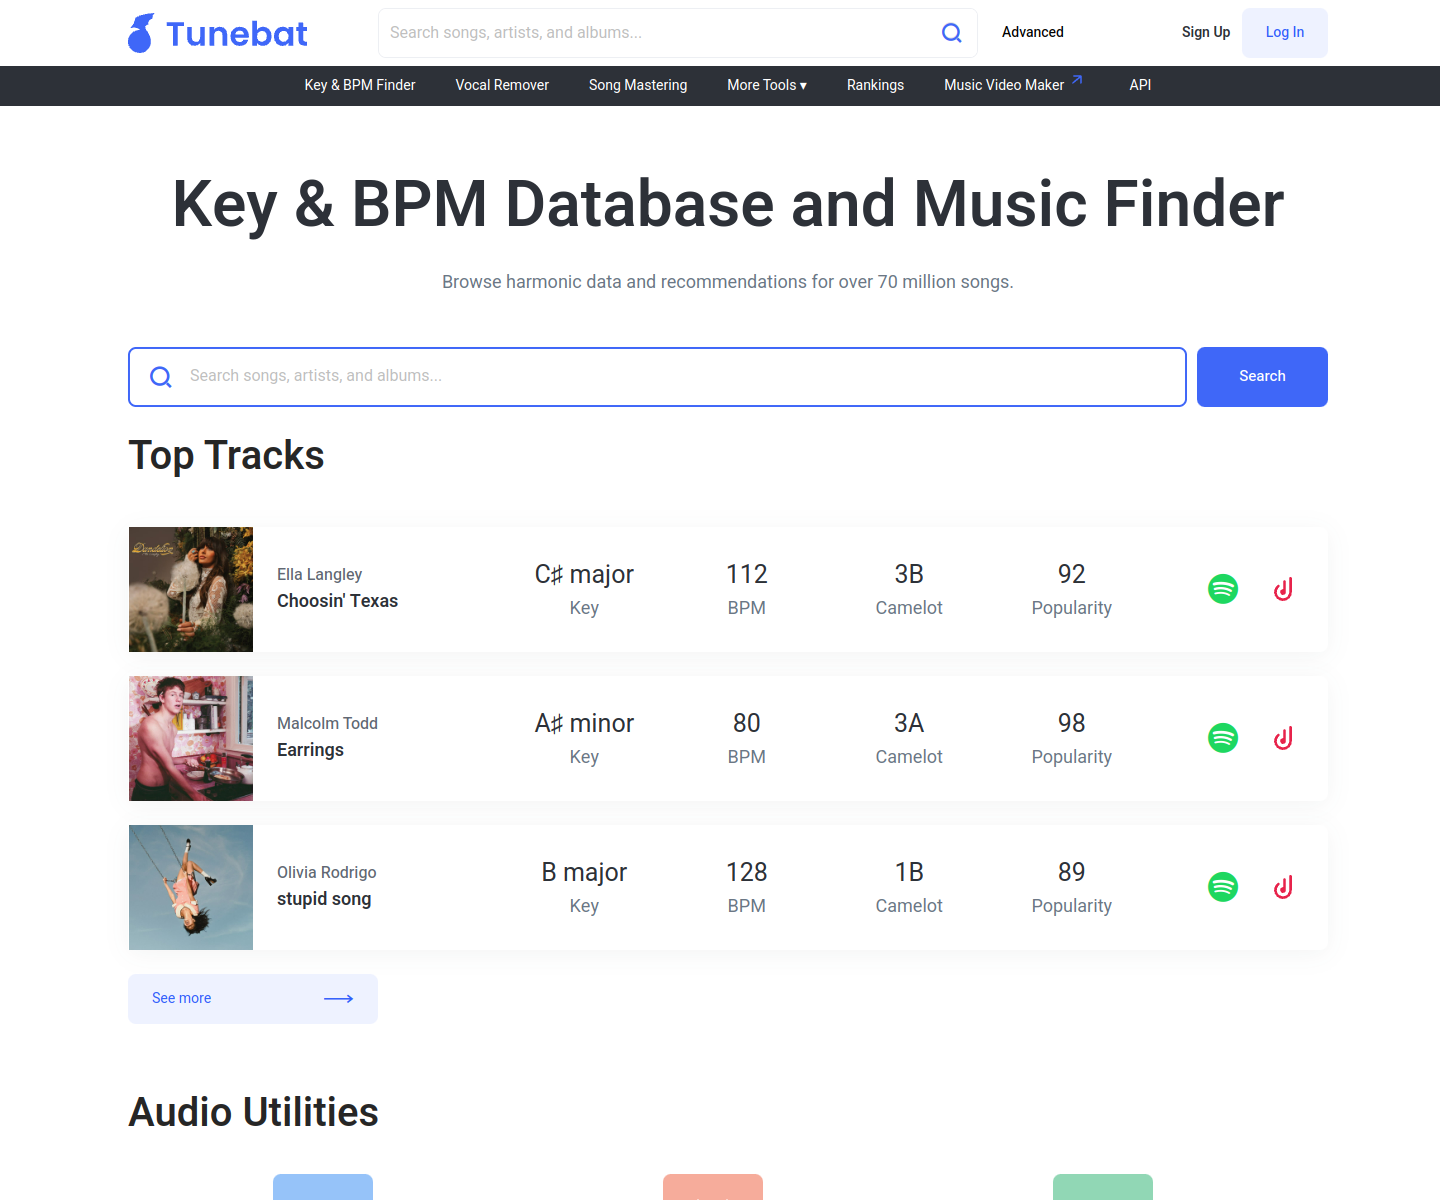Click the track title Earrings
The image size is (1440, 1200).
[x=310, y=750]
